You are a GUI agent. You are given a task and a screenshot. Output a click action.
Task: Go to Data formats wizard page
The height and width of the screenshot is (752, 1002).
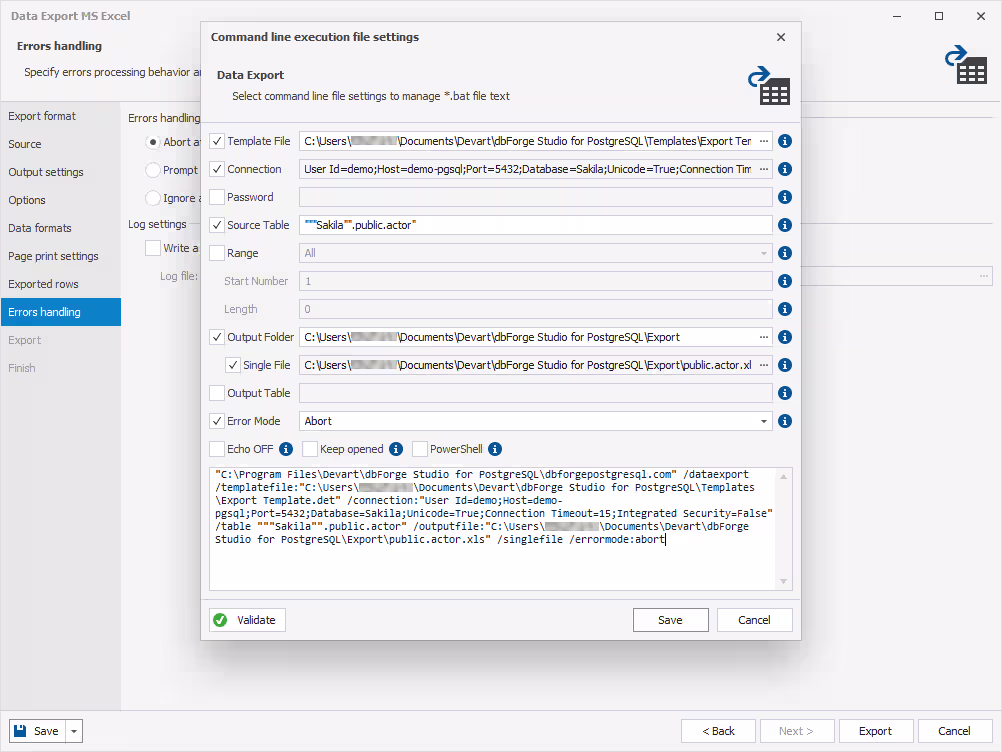[x=61, y=228]
